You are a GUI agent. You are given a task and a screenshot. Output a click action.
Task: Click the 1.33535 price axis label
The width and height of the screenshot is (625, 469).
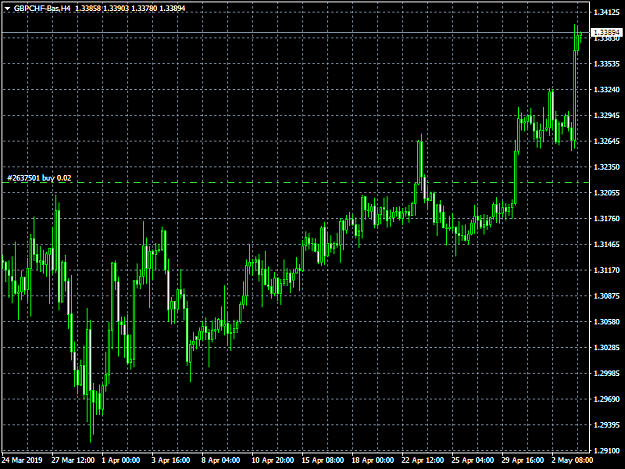click(x=607, y=64)
